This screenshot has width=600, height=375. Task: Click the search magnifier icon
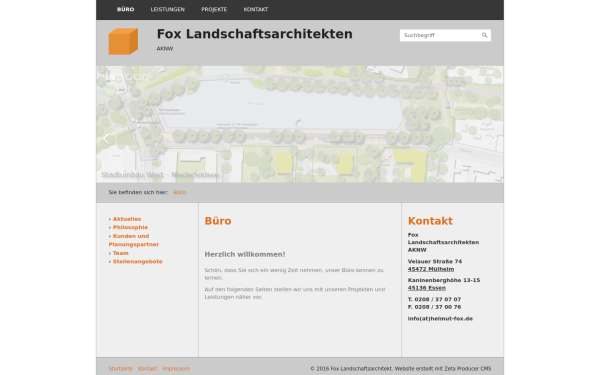[484, 35]
